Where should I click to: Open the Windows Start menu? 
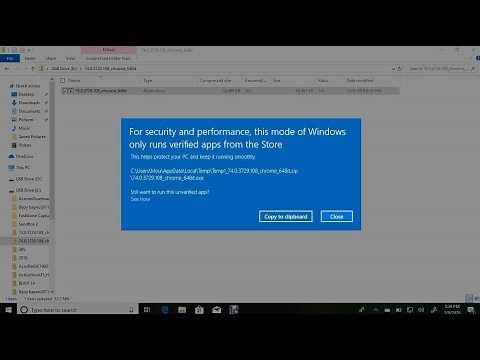[9, 310]
